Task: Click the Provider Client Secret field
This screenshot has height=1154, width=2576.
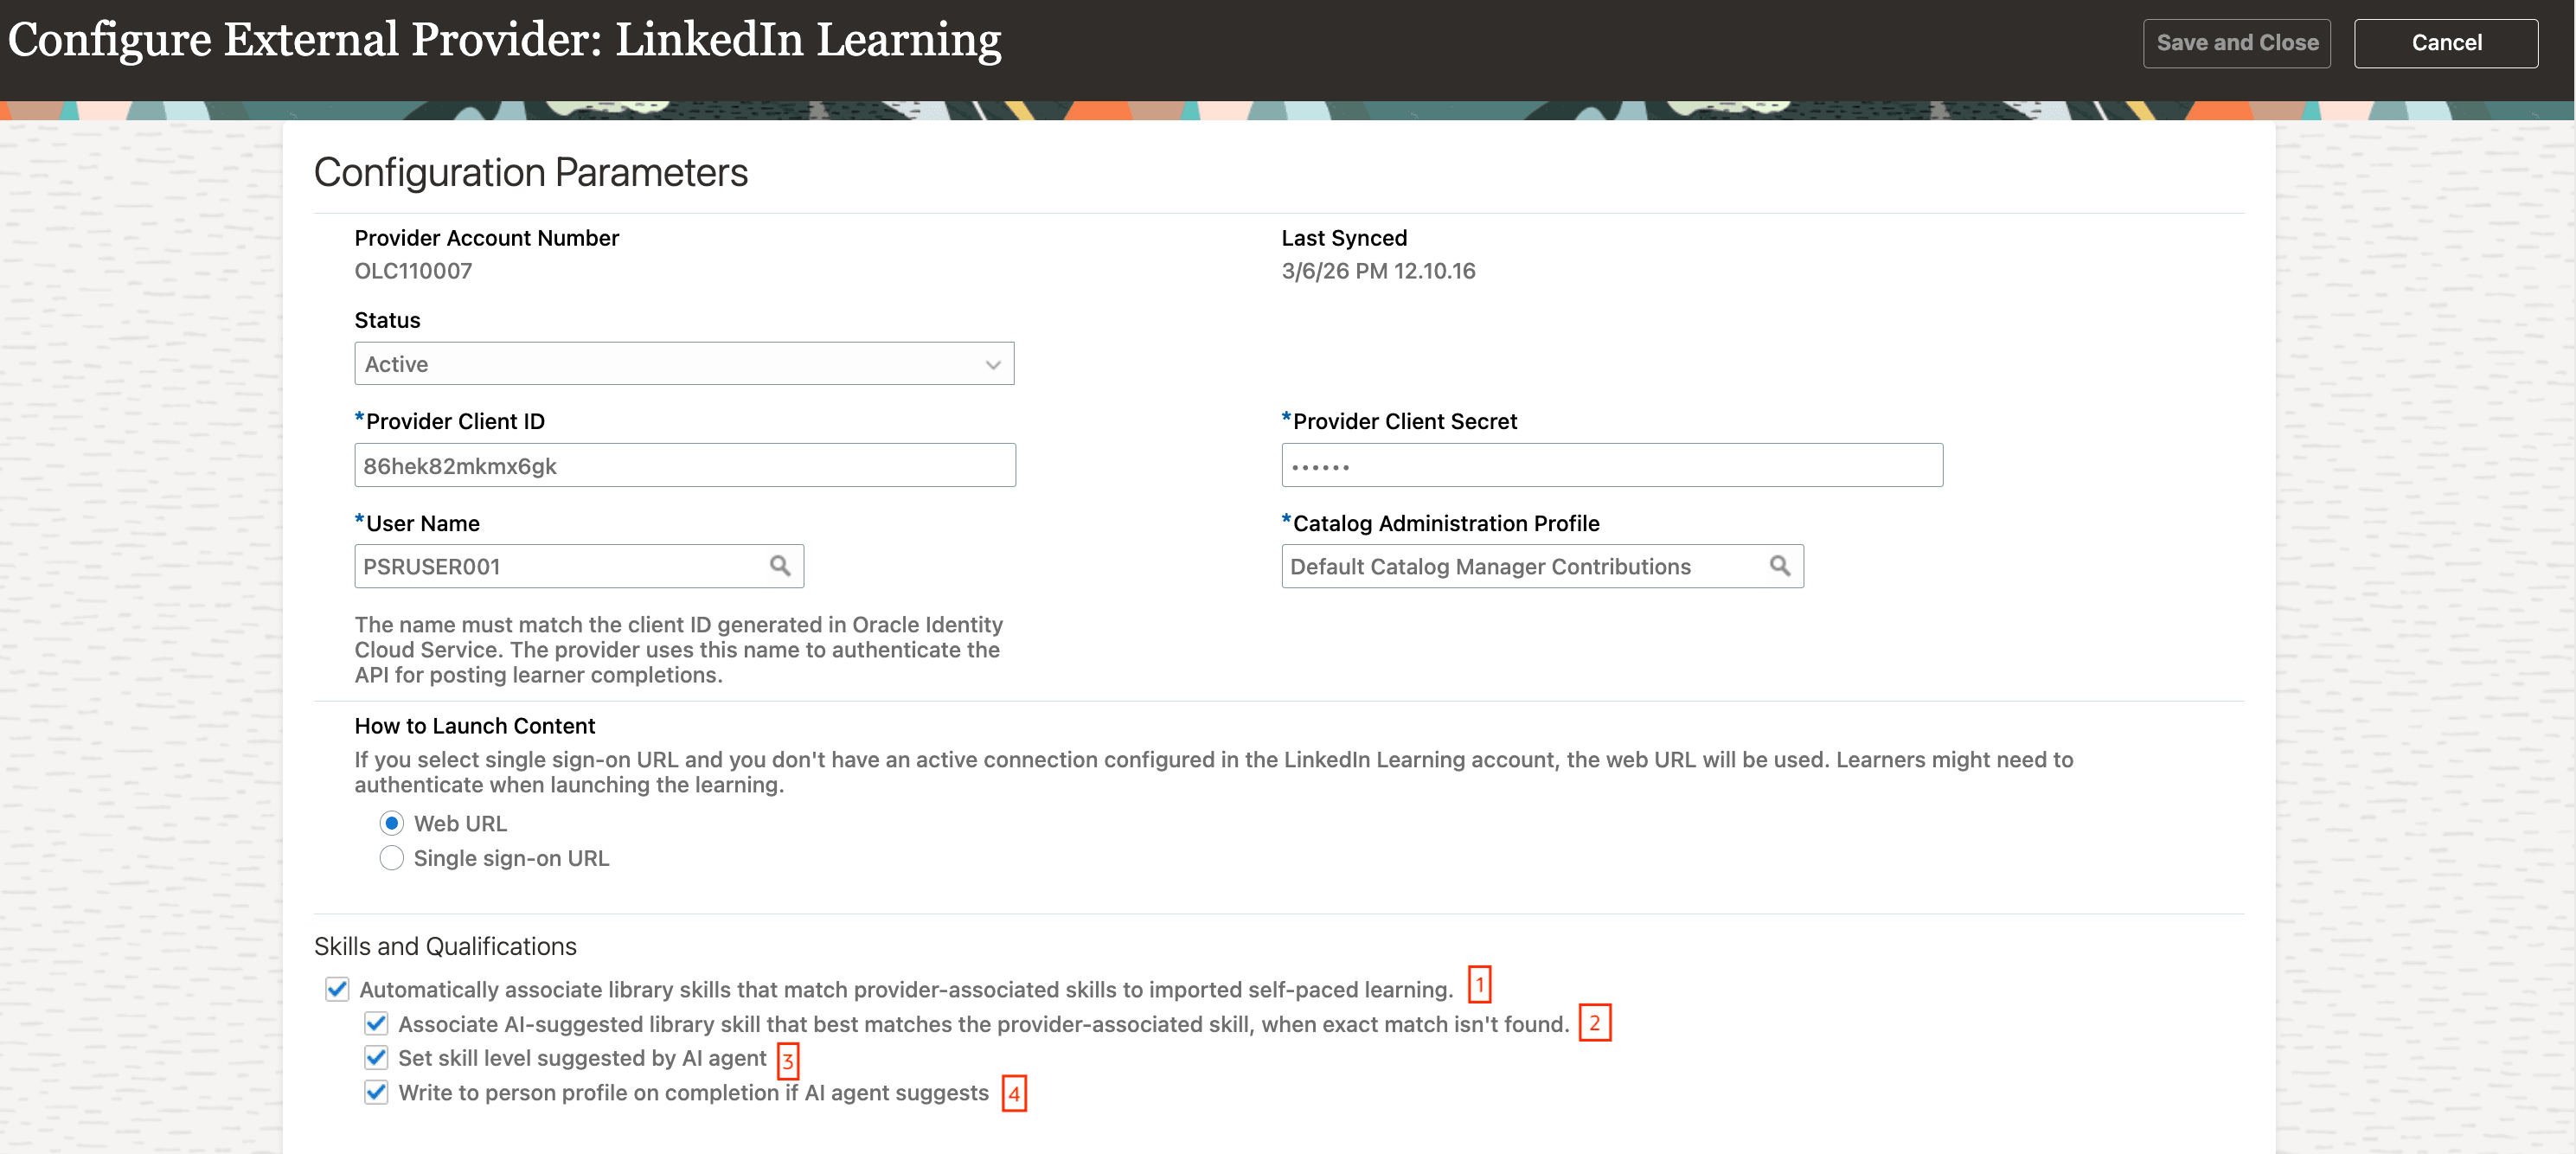Action: (x=1611, y=465)
